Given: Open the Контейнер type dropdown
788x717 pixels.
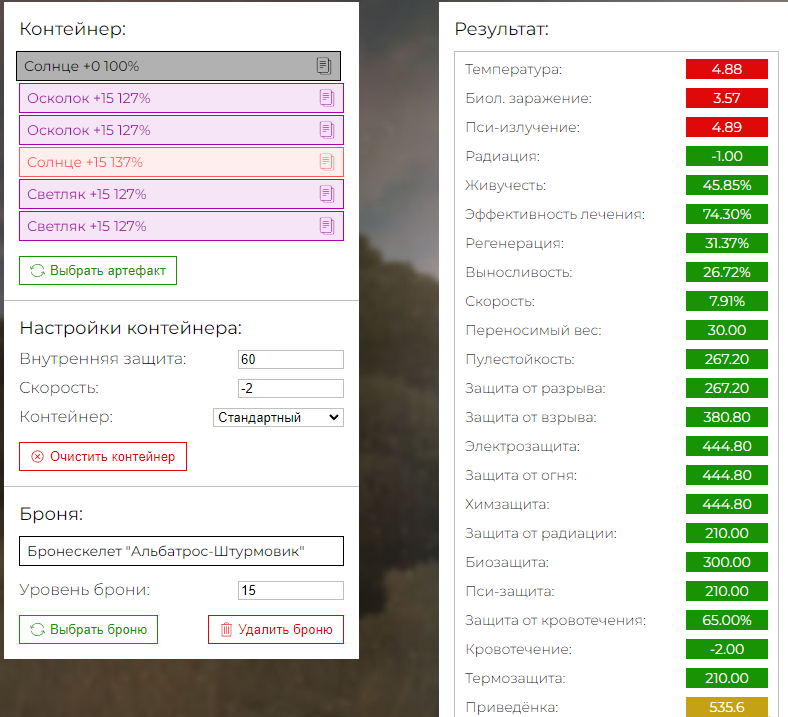Looking at the screenshot, I should pos(278,418).
